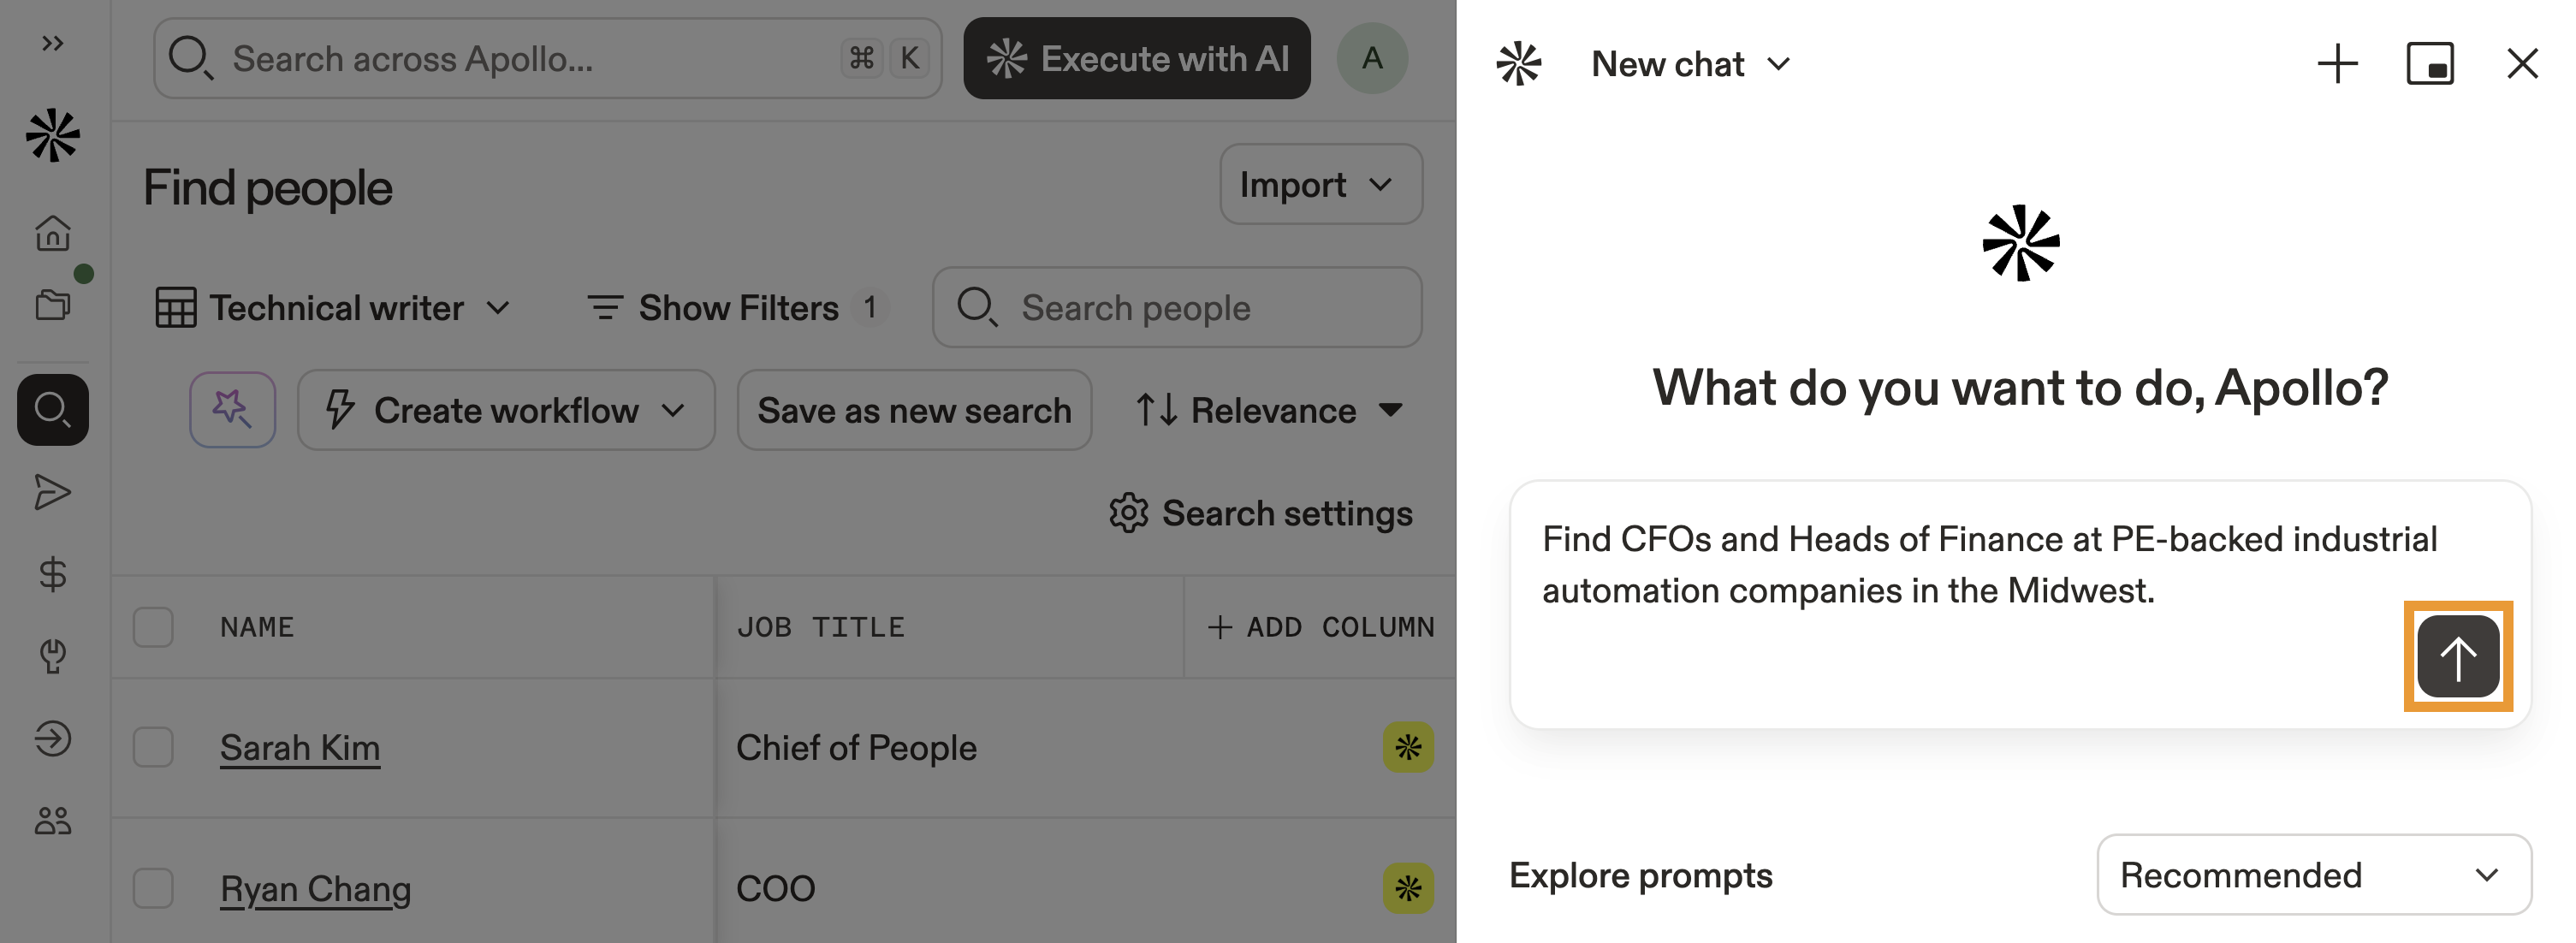This screenshot has height=943, width=2576.
Task: Expand the Recommended prompts dropdown
Action: tap(2313, 875)
